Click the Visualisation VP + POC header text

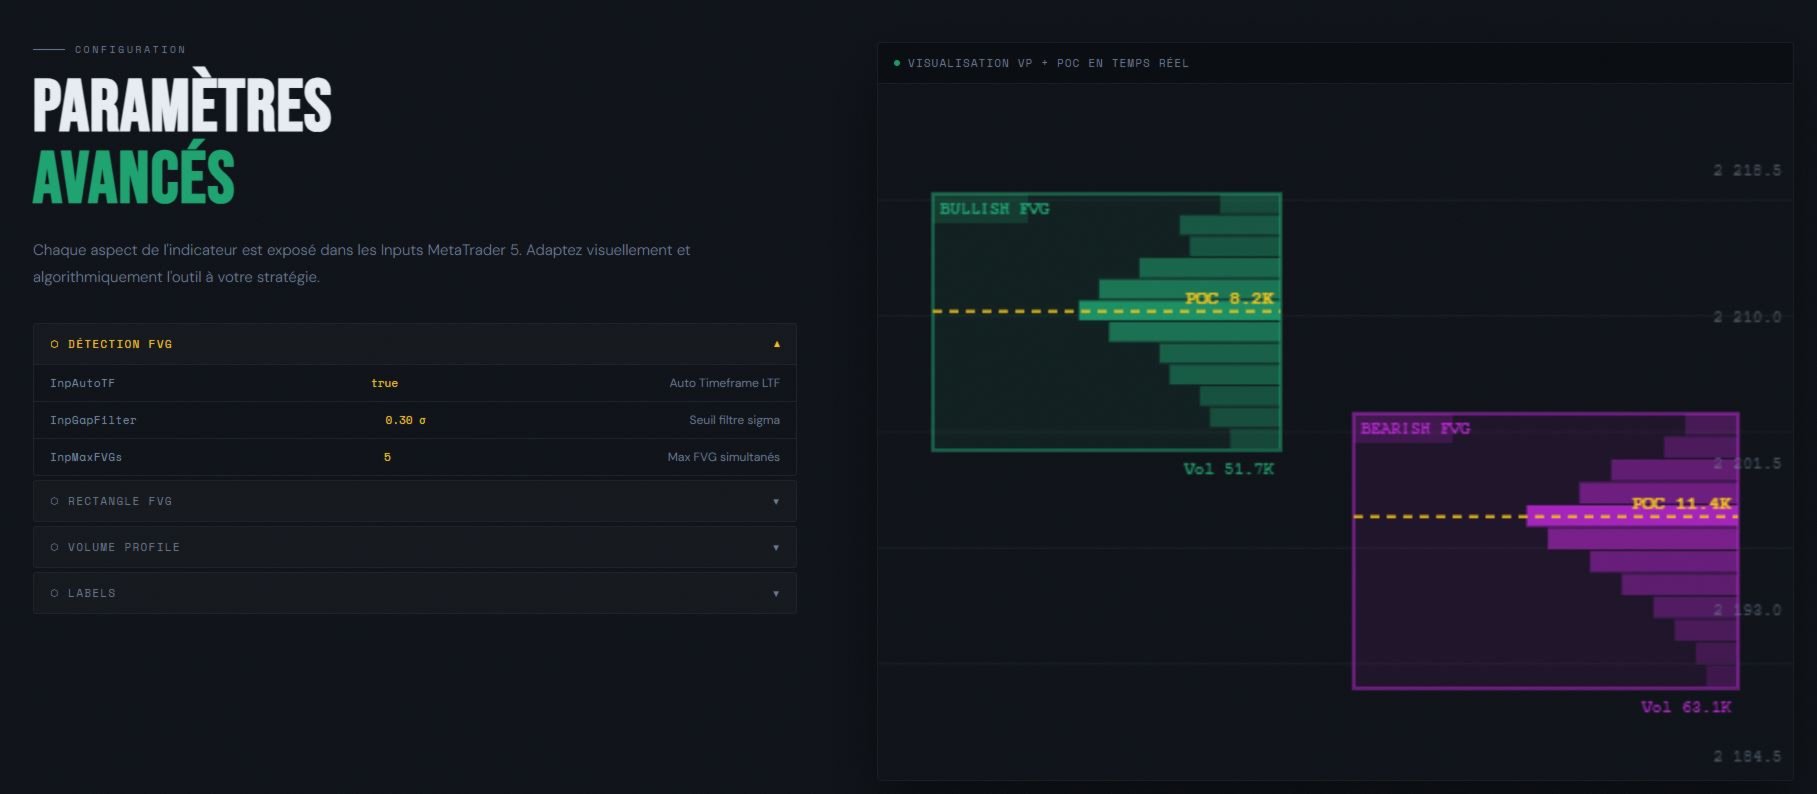click(1048, 63)
